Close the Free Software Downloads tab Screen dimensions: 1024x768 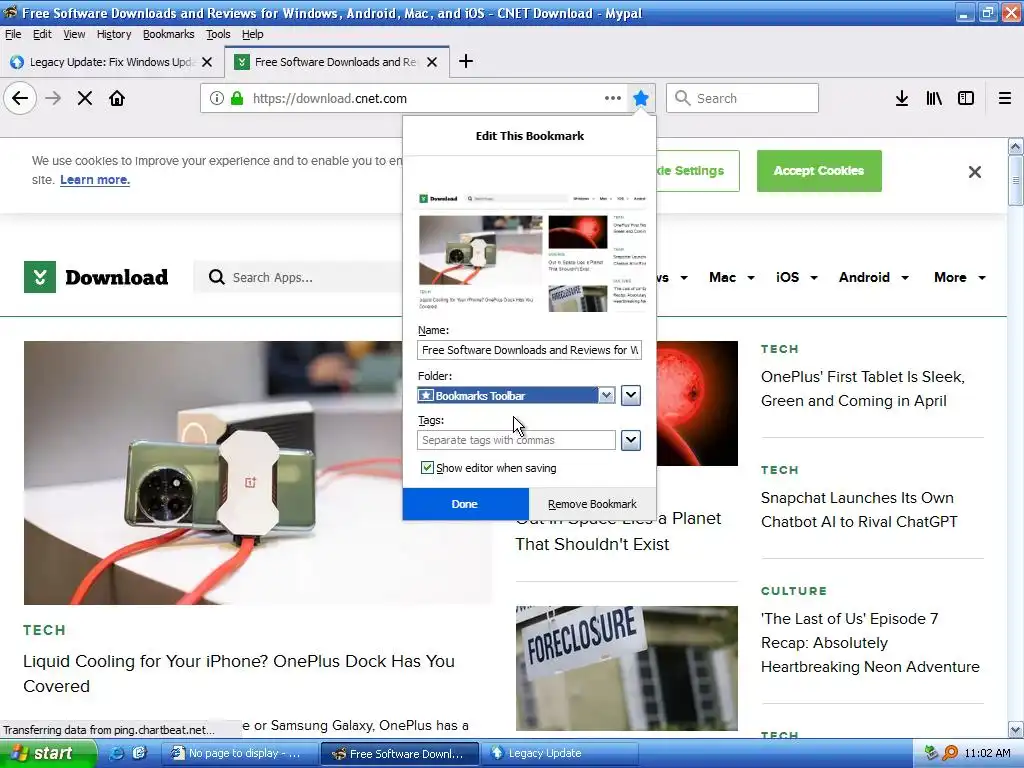[x=432, y=62]
